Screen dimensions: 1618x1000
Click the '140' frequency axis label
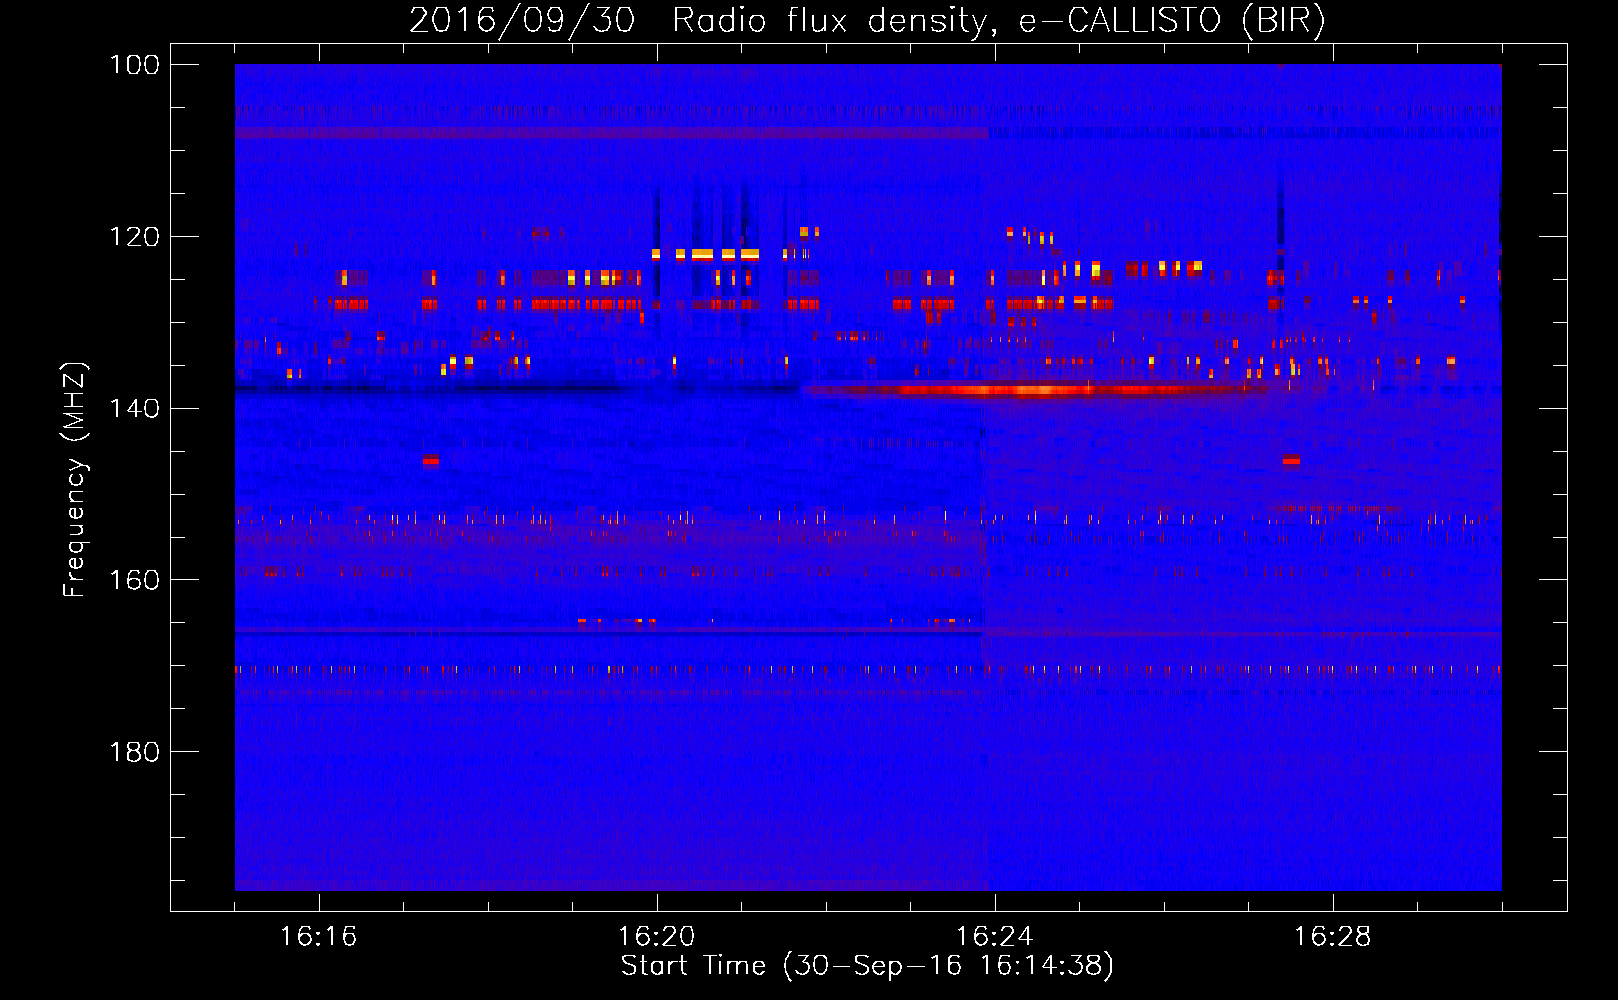(x=135, y=408)
